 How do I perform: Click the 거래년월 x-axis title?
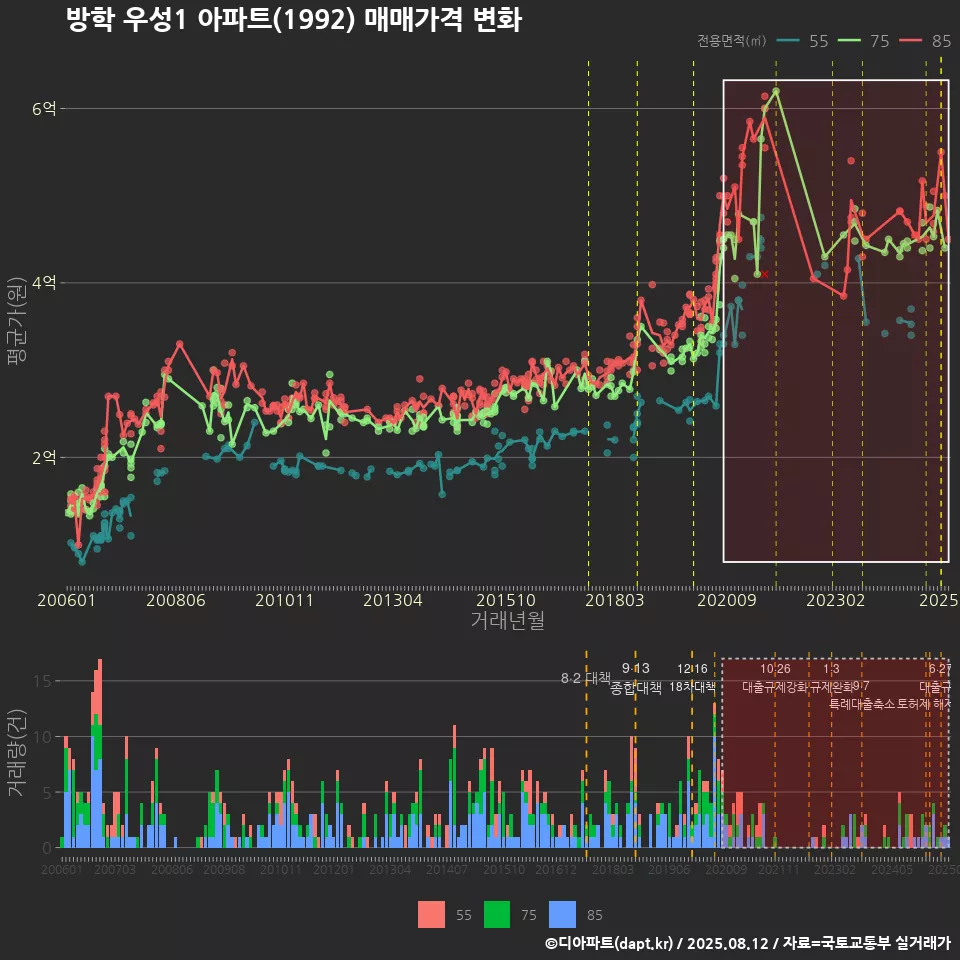(x=508, y=620)
